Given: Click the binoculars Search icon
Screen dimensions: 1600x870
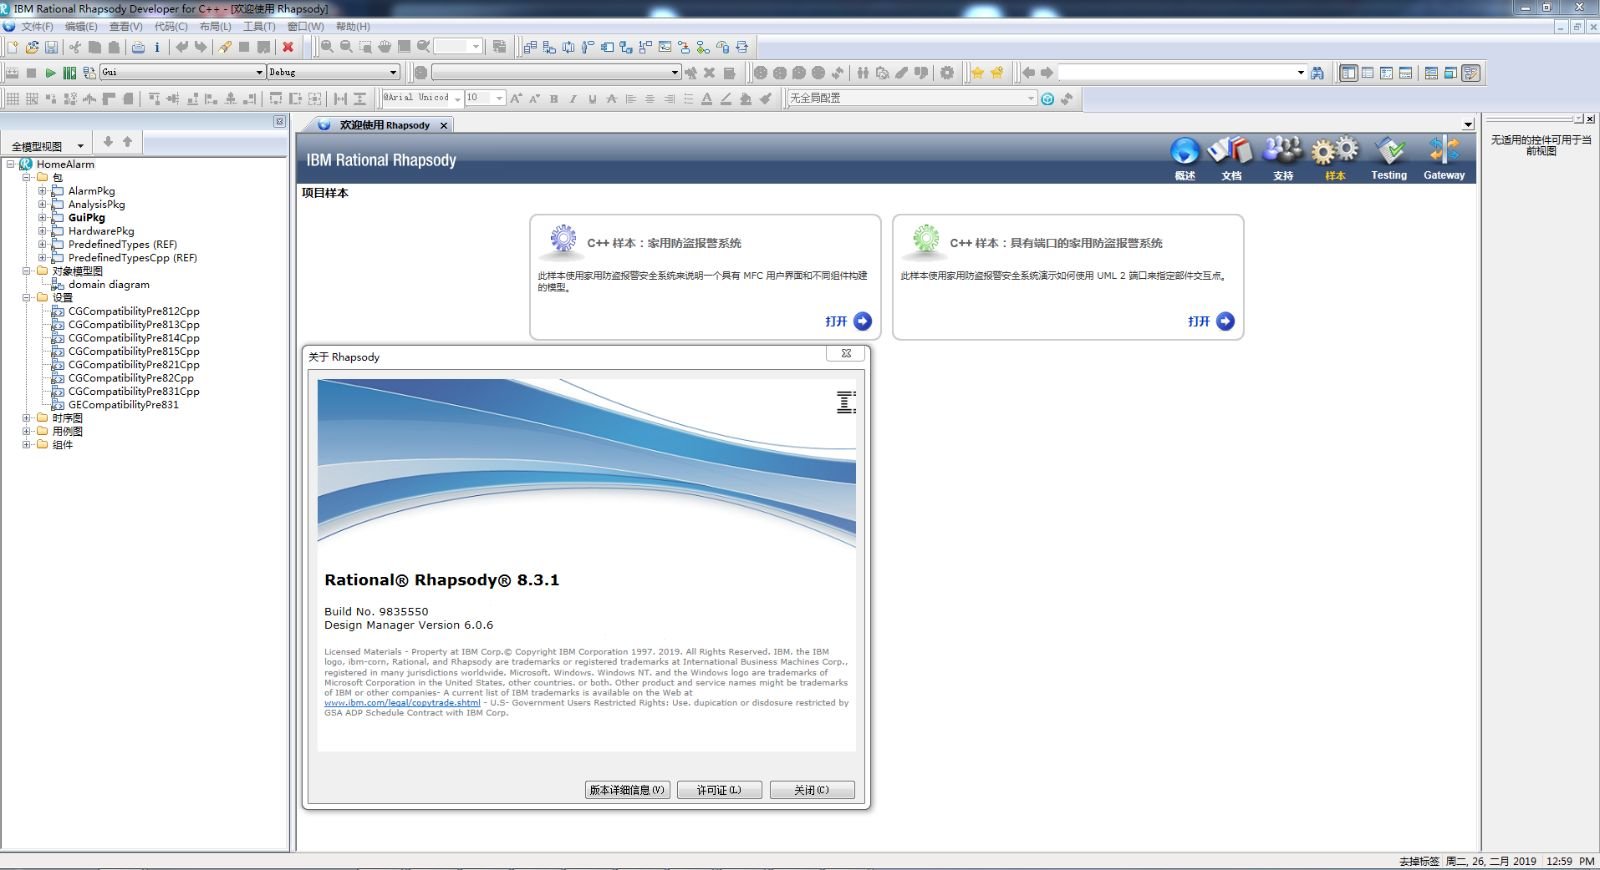Looking at the screenshot, I should (x=1317, y=73).
